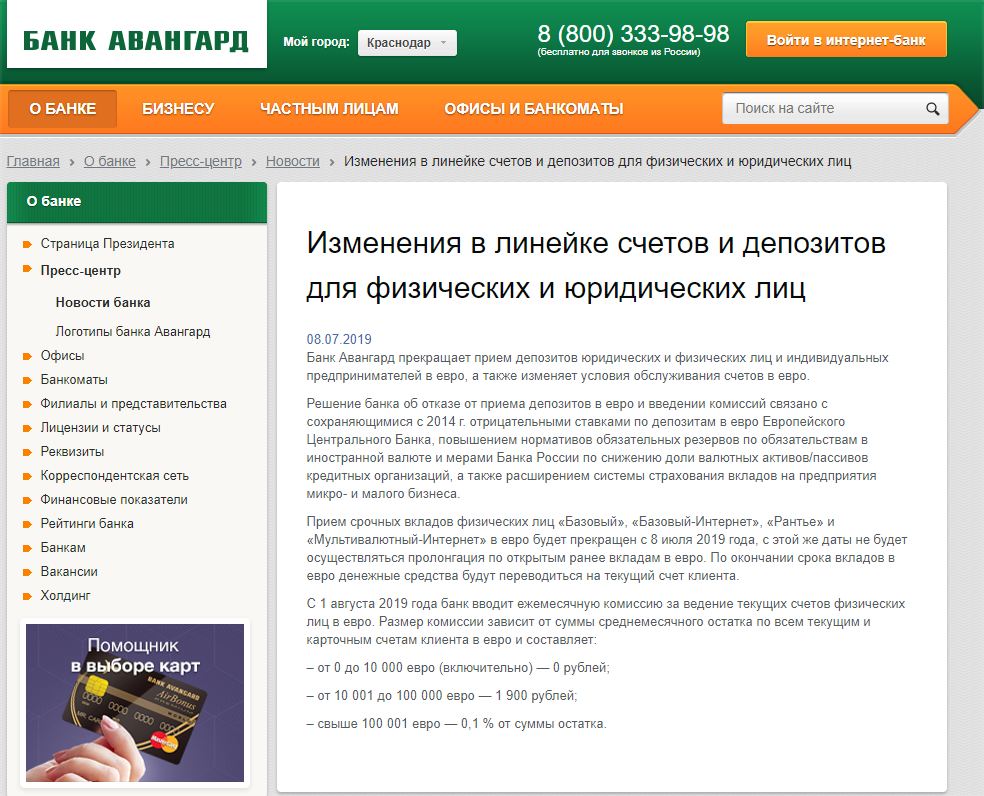Click the article date 08.07.2019
The width and height of the screenshot is (984, 796).
click(339, 340)
